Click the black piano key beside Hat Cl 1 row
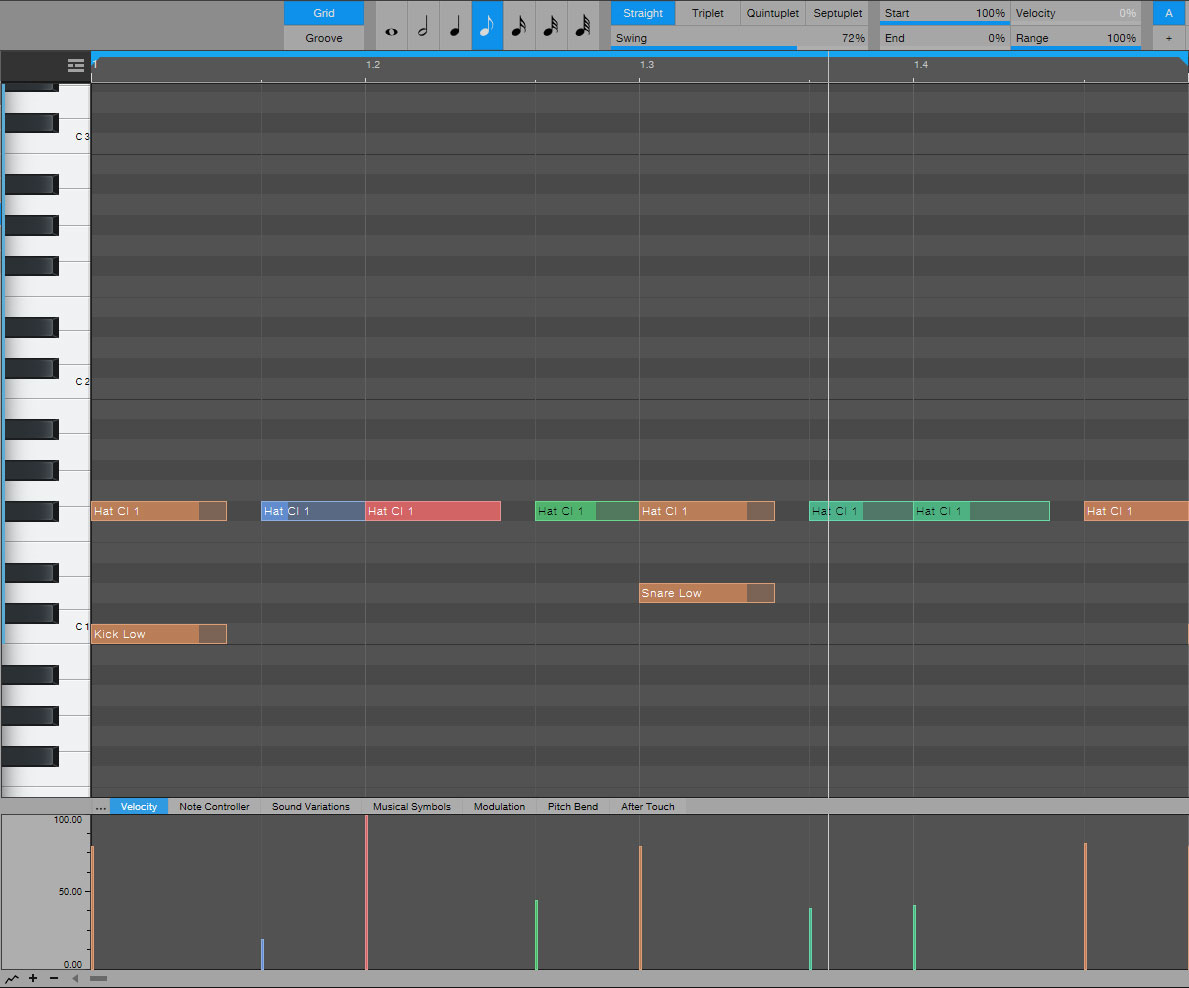This screenshot has height=988, width=1189. [x=31, y=511]
